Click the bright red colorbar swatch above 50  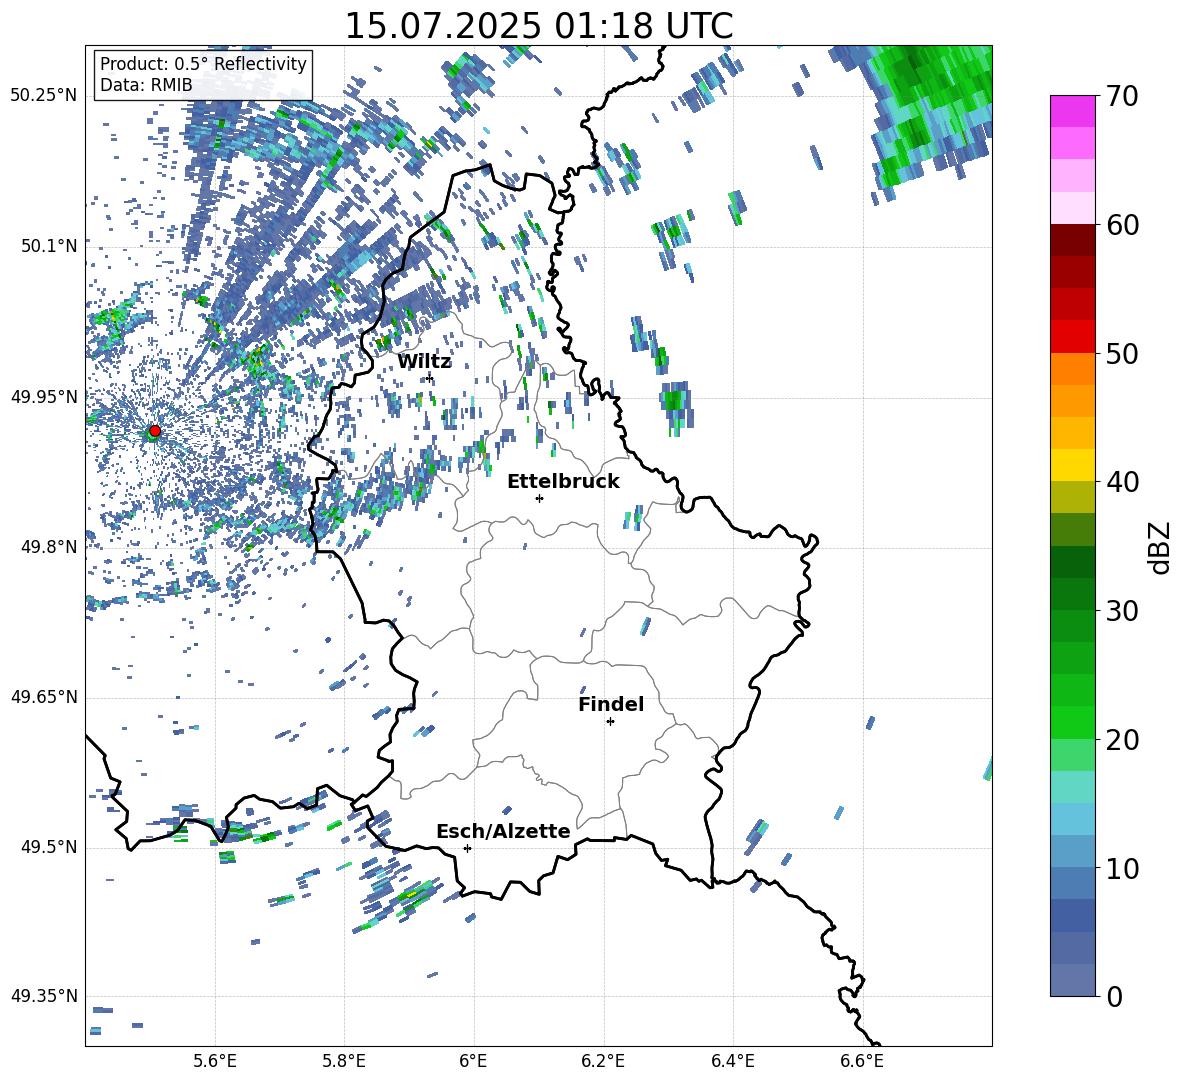[1073, 337]
